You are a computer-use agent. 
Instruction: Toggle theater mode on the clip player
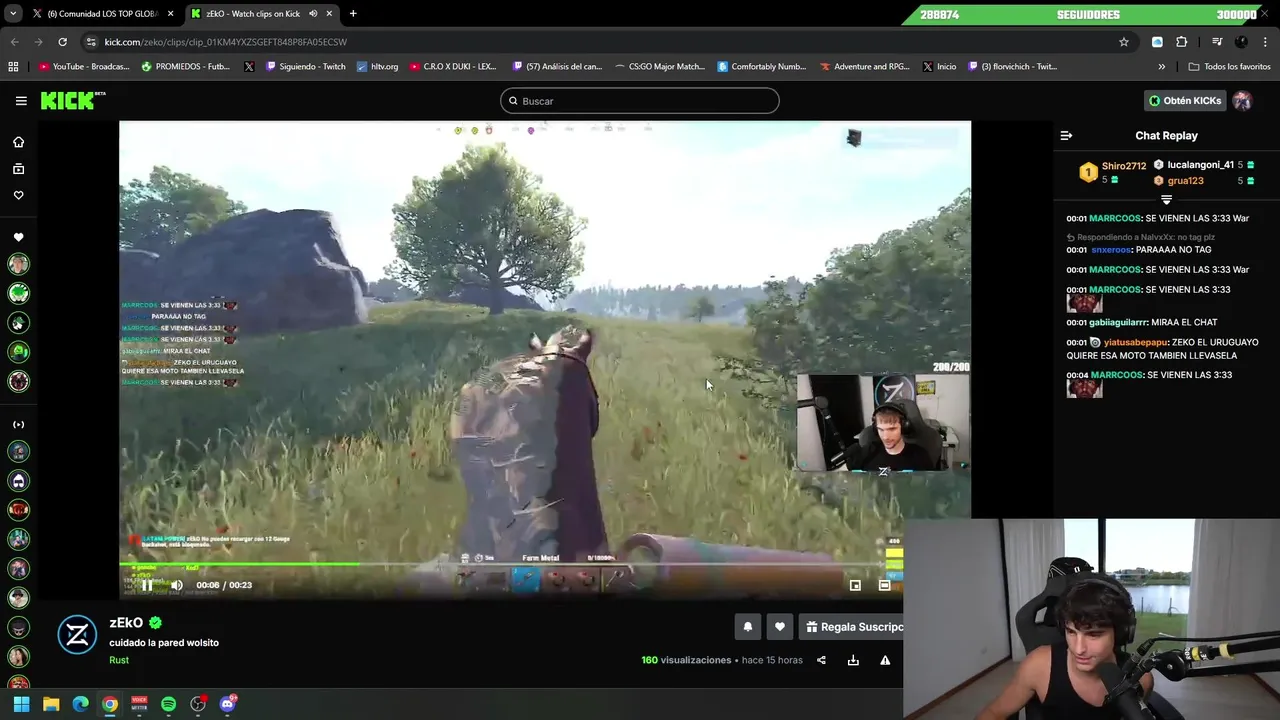click(x=884, y=585)
